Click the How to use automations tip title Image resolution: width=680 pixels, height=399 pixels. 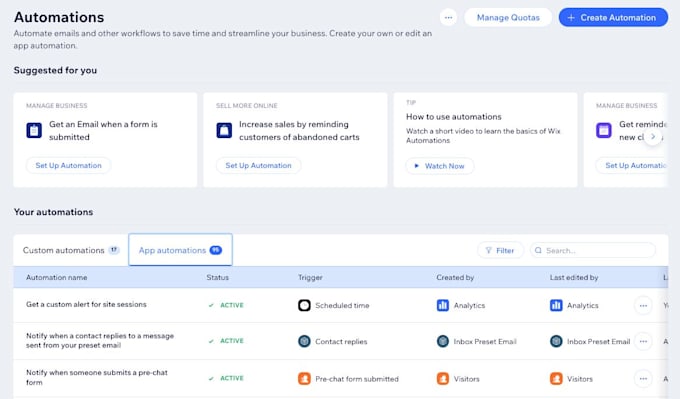(x=454, y=117)
